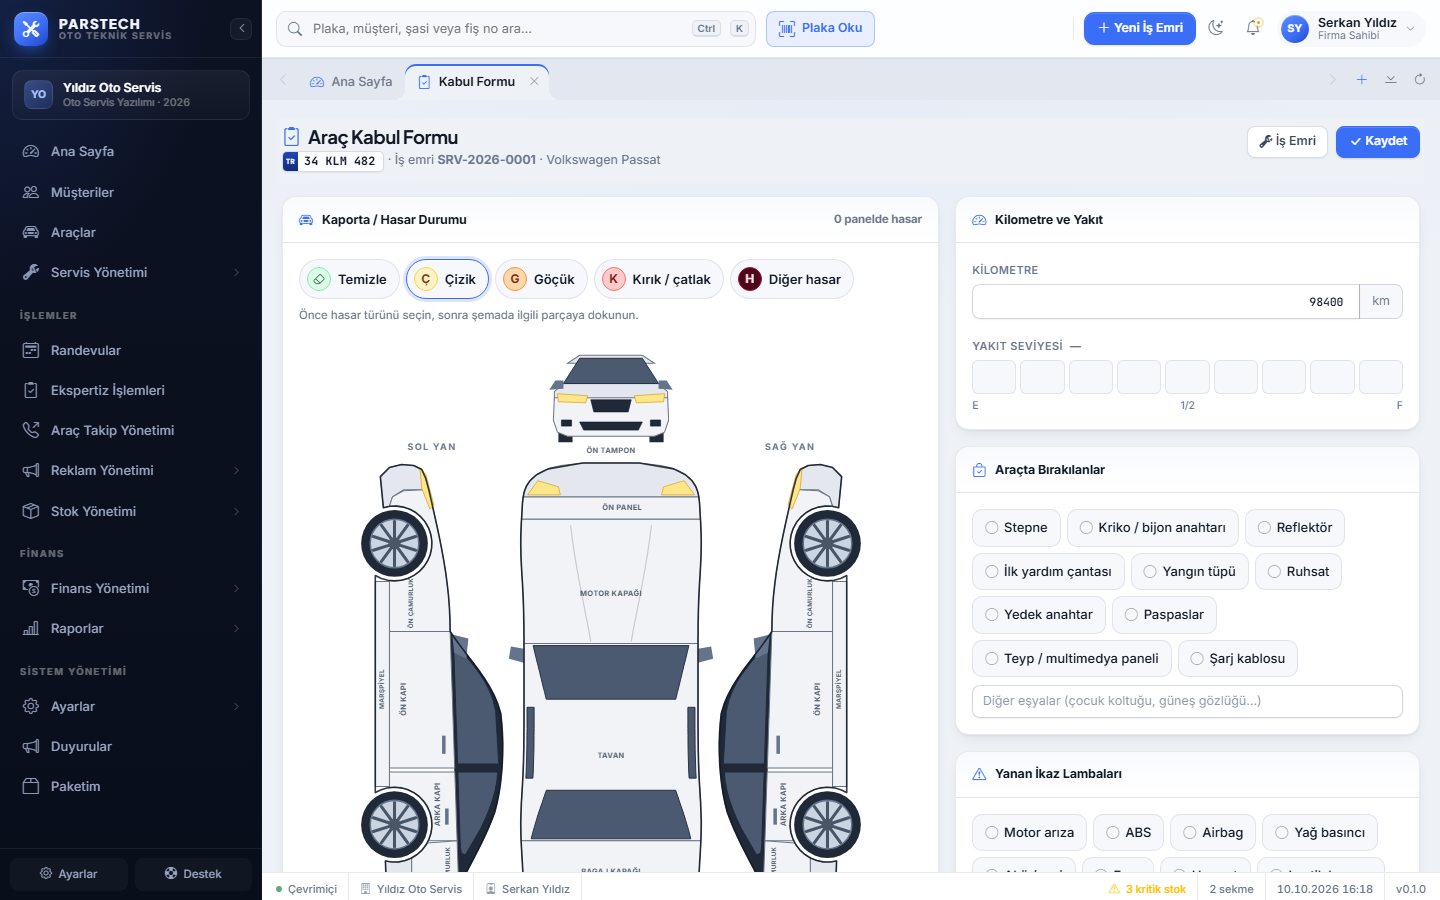Click the refresh icon in tab bar
This screenshot has height=900, width=1440.
tap(1419, 80)
